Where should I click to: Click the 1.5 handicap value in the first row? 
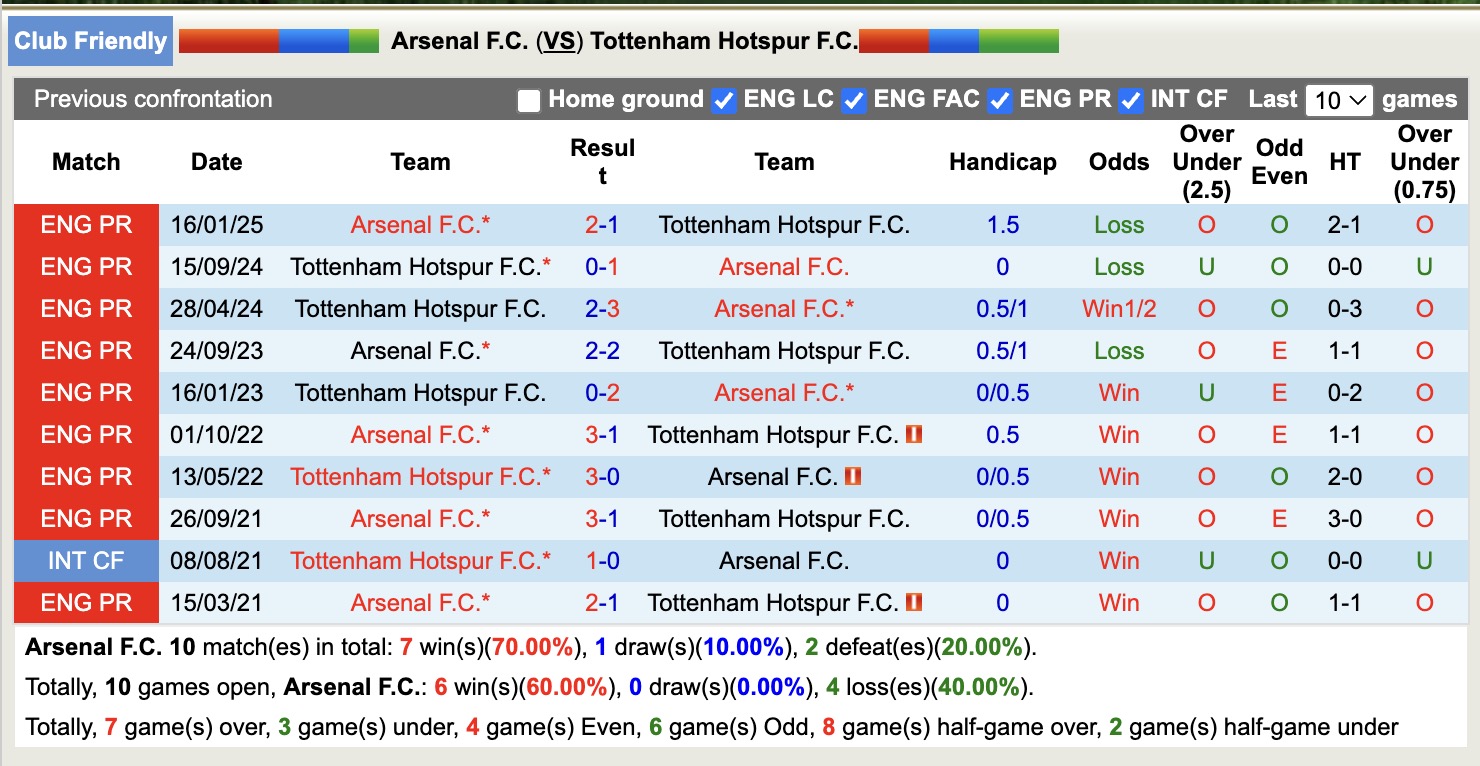tap(1002, 224)
